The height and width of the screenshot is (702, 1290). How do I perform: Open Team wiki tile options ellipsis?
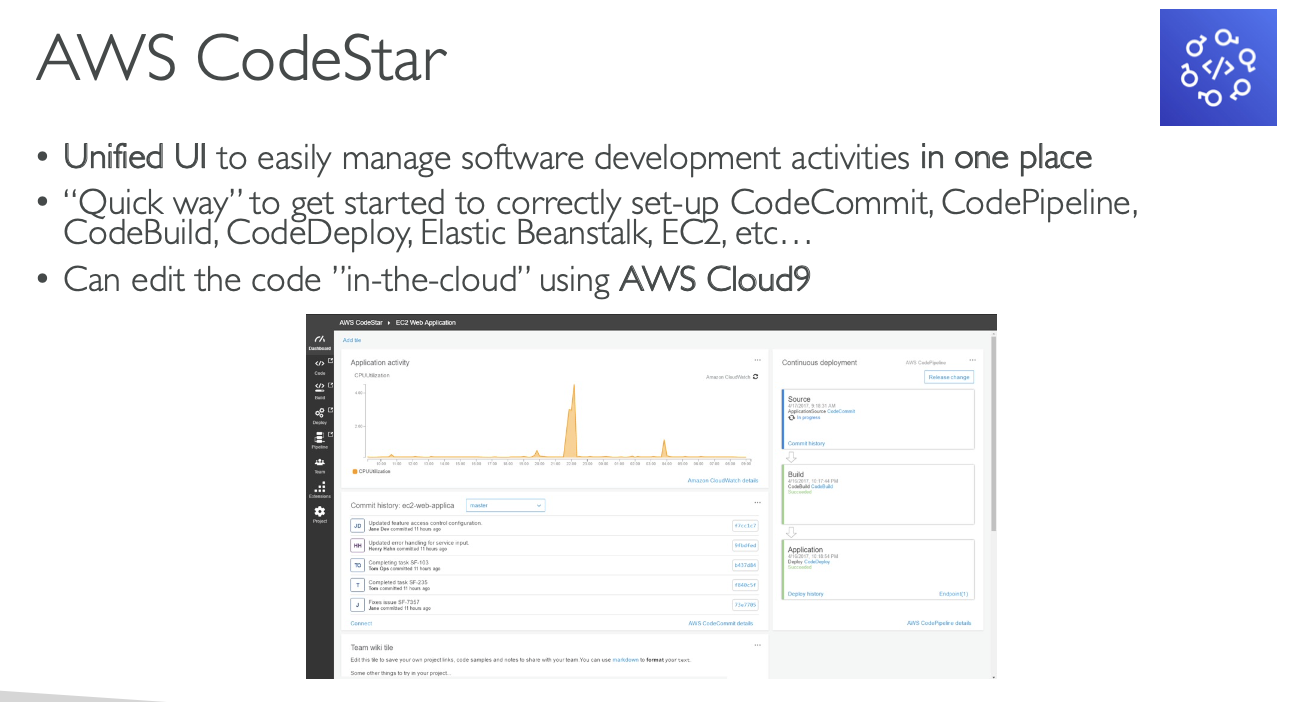pos(757,645)
